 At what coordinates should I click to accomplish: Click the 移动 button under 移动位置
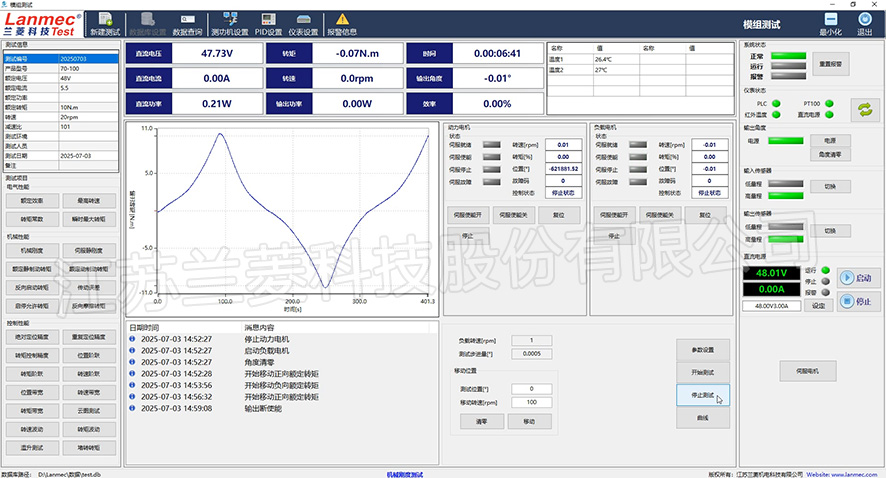click(x=529, y=421)
